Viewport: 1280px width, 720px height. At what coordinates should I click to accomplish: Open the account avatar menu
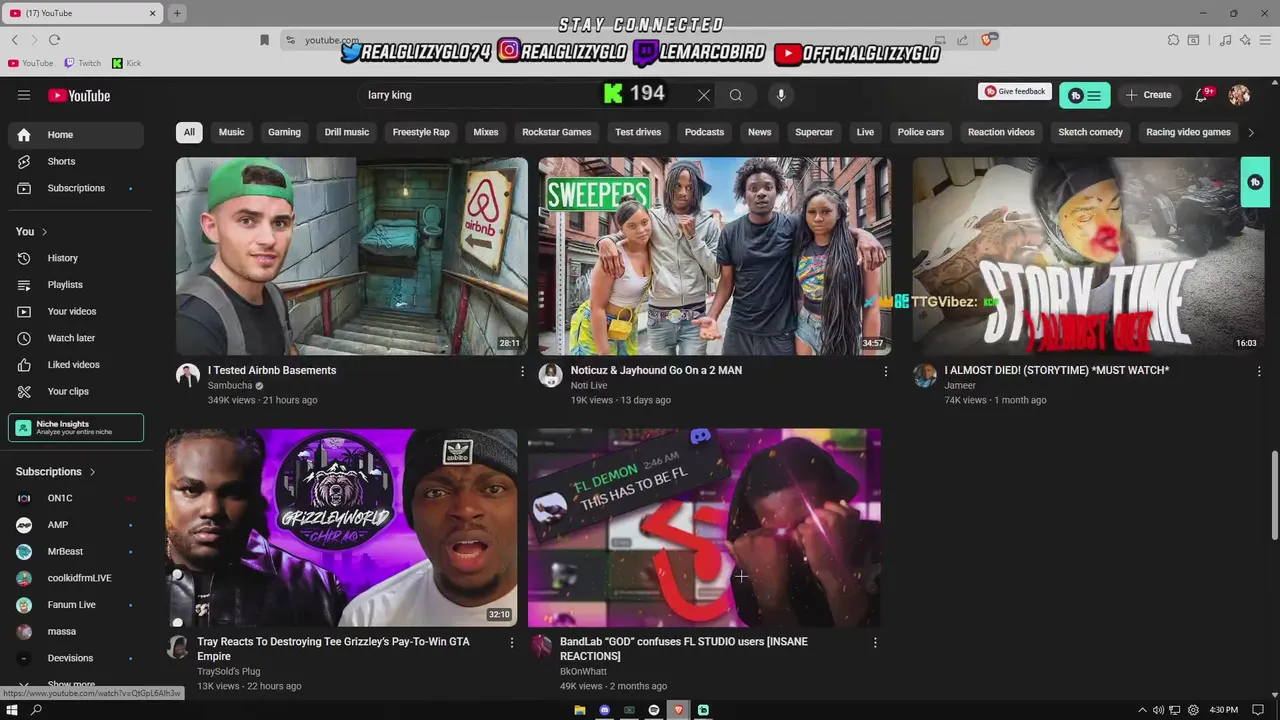click(1239, 95)
